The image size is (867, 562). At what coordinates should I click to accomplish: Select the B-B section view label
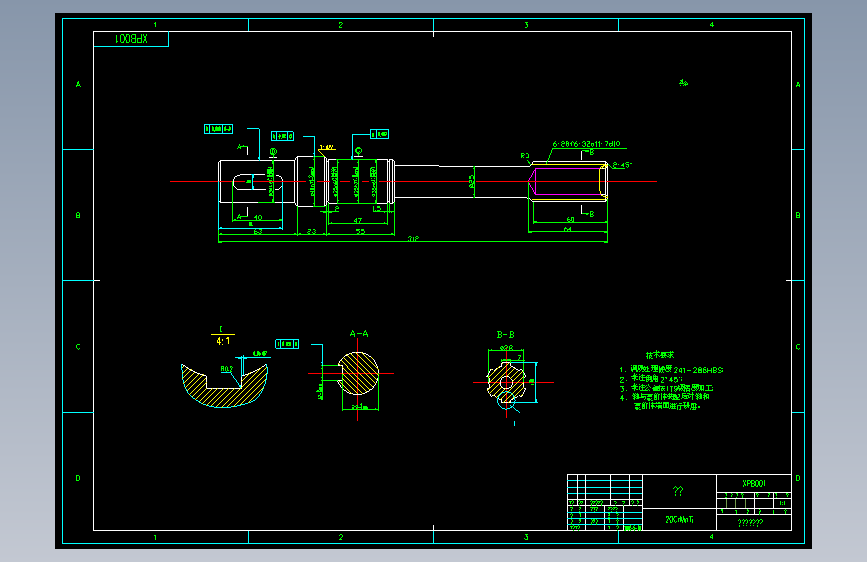[x=505, y=335]
